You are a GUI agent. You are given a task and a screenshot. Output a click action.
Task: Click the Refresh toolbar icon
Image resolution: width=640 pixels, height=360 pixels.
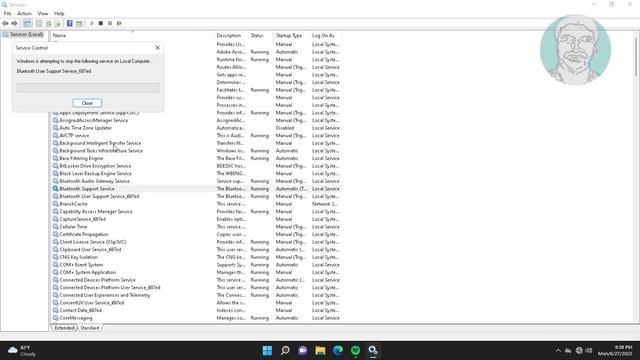pyautogui.click(x=48, y=24)
